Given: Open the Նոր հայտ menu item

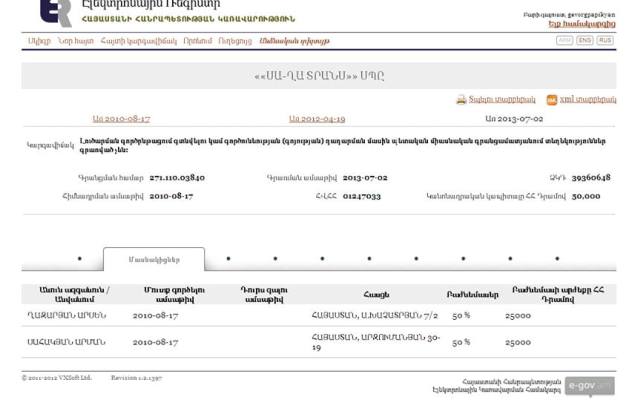Looking at the screenshot, I should 74,41.
